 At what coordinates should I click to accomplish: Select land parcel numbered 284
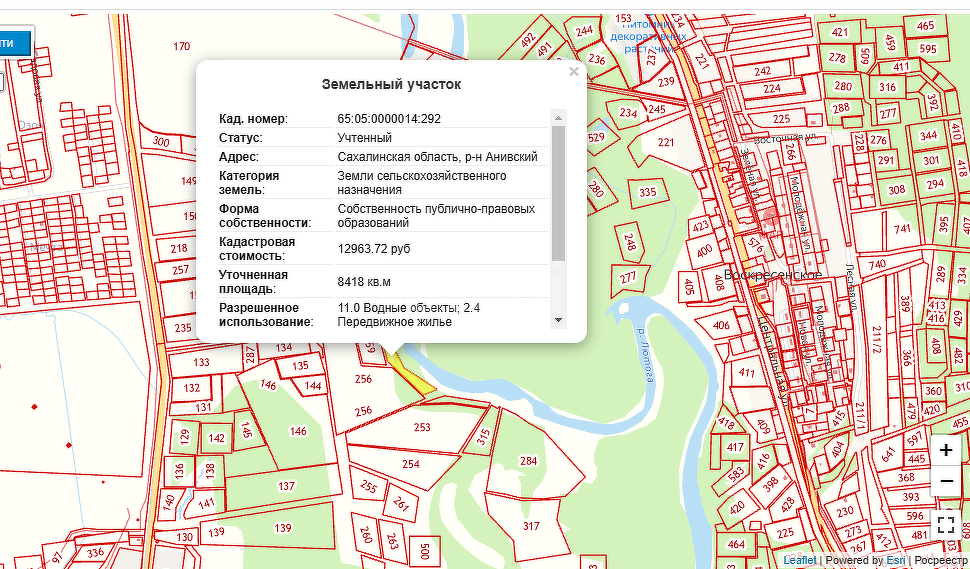click(528, 460)
